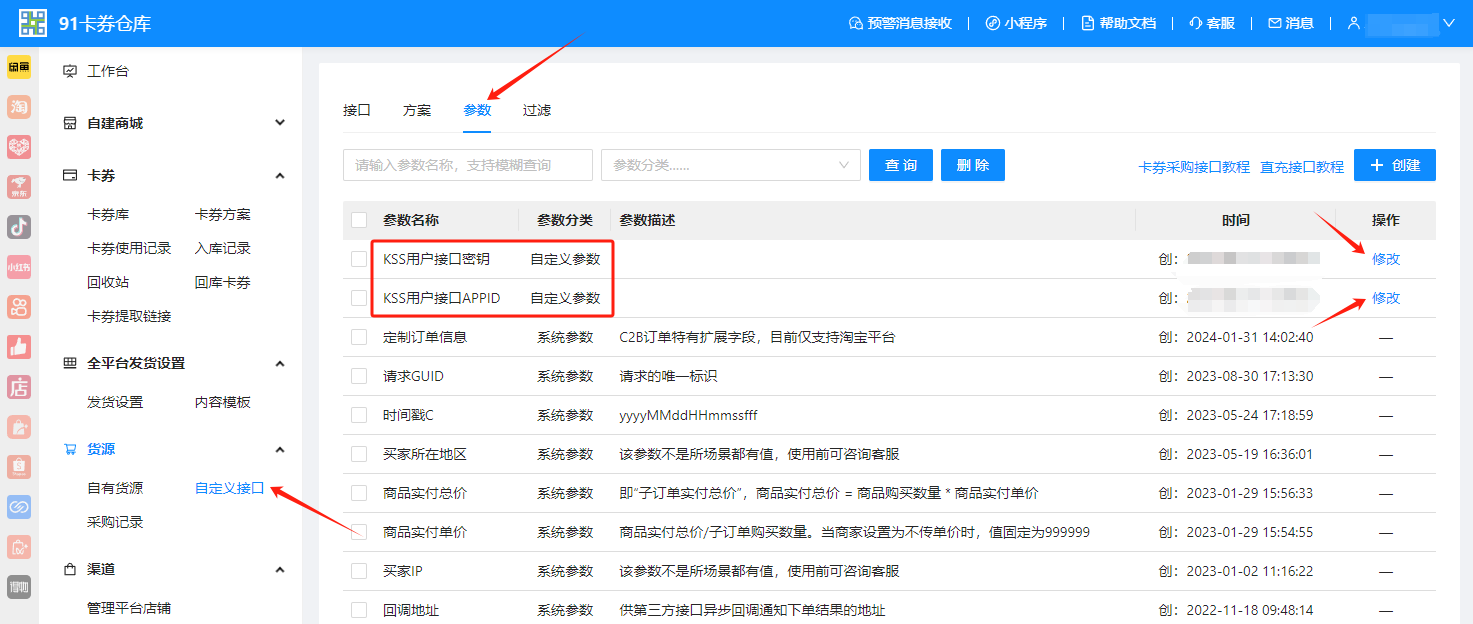Click 修改 for KSS用户接口APPID
The height and width of the screenshot is (624, 1473).
[x=1386, y=298]
